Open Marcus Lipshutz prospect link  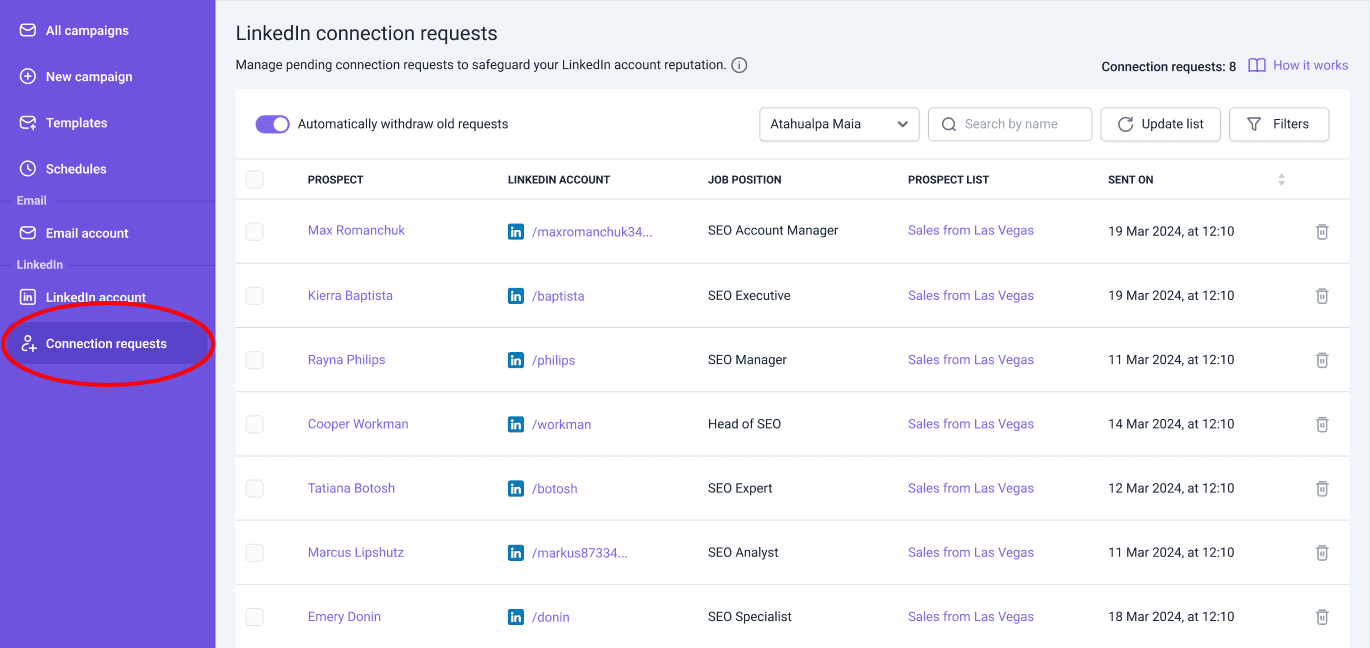(x=356, y=553)
